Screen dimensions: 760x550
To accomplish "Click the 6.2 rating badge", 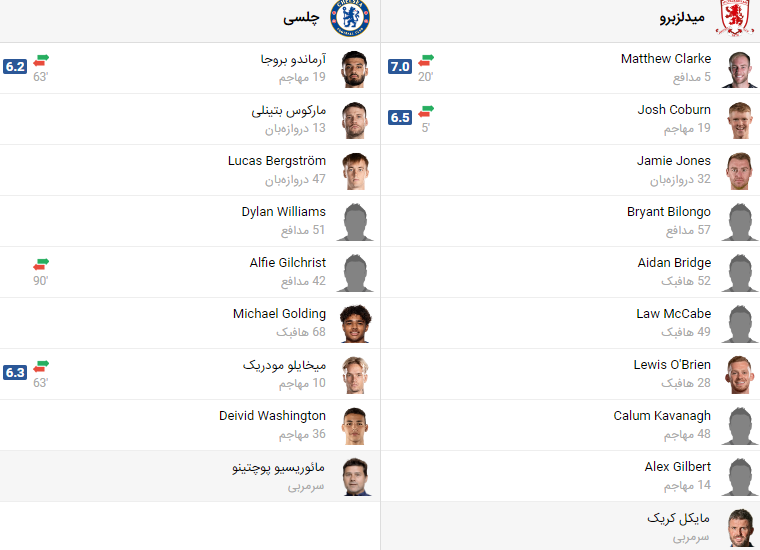I will [15, 66].
